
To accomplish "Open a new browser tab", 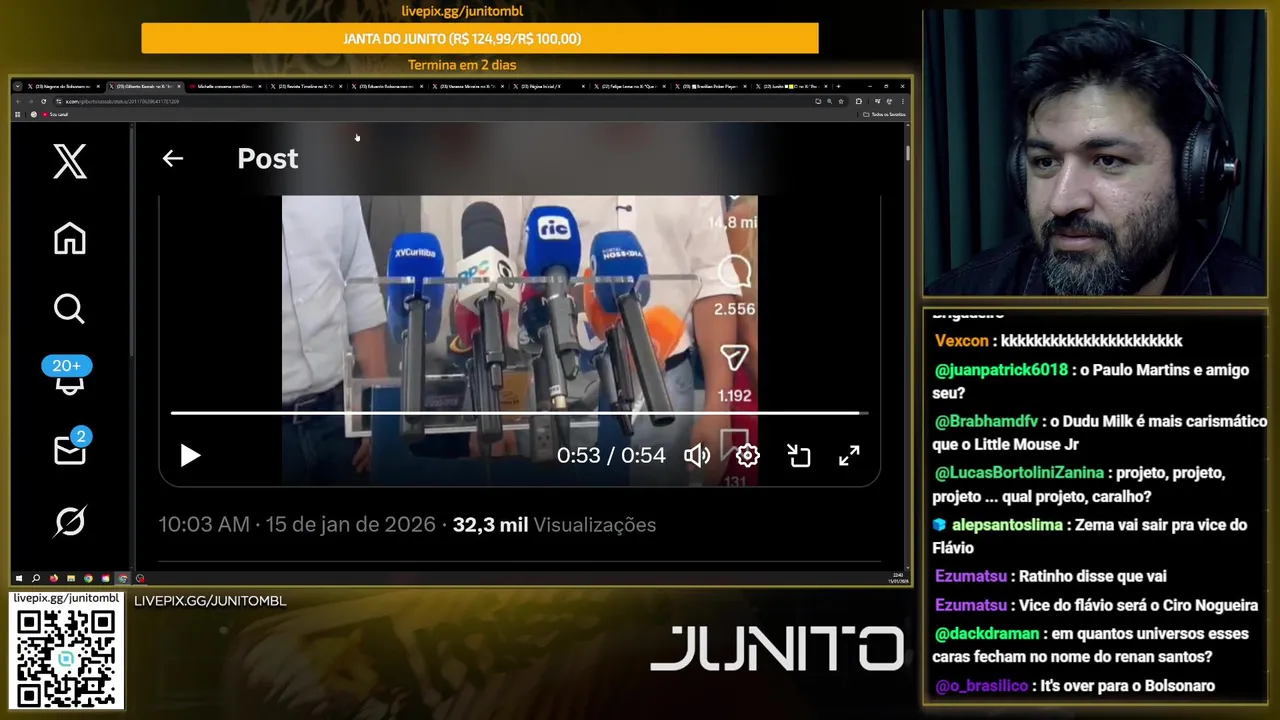I will click(x=838, y=87).
